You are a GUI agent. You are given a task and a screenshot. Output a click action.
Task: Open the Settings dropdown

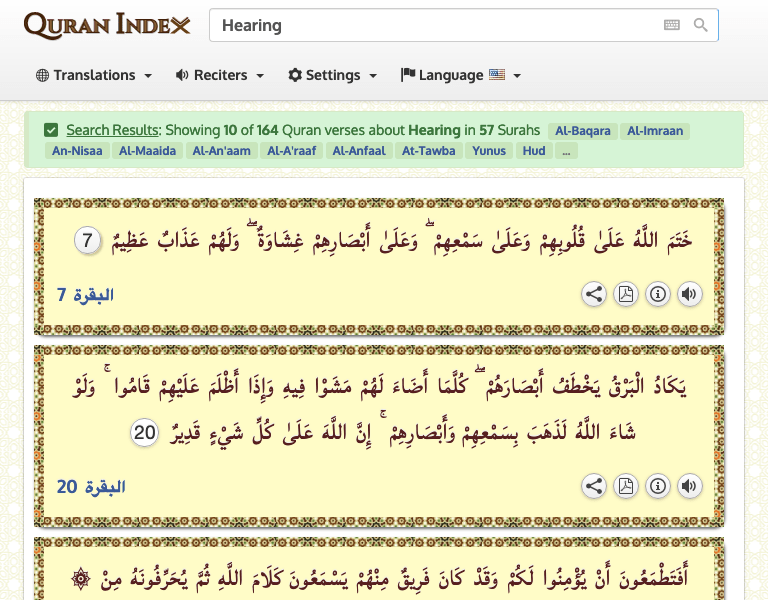click(333, 75)
